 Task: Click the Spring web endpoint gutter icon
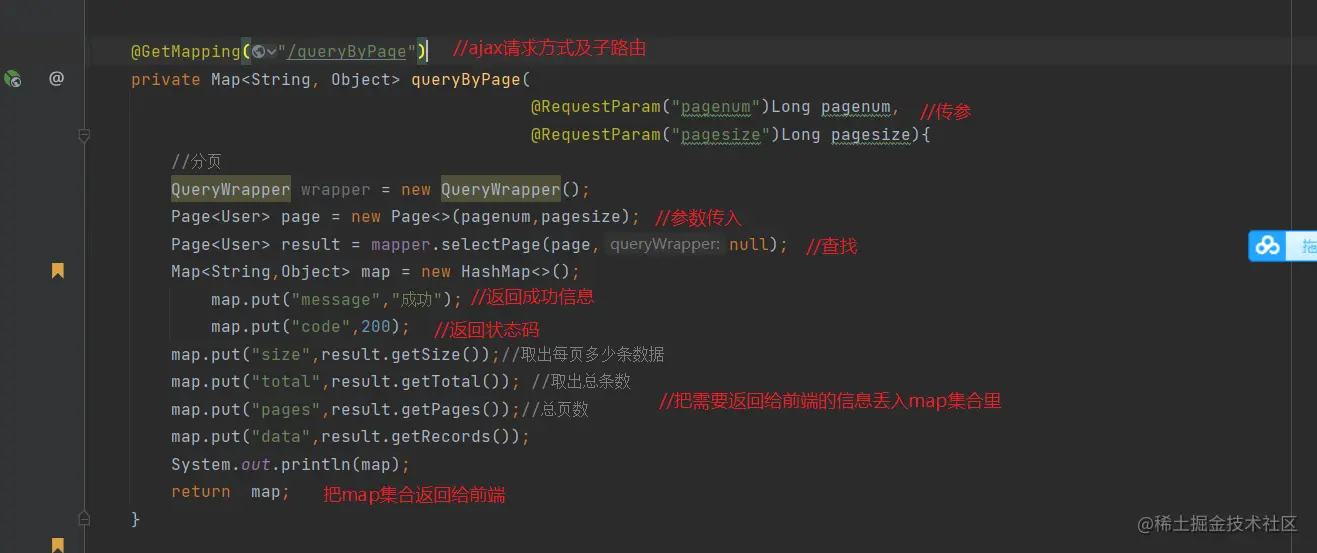pyautogui.click(x=12, y=79)
